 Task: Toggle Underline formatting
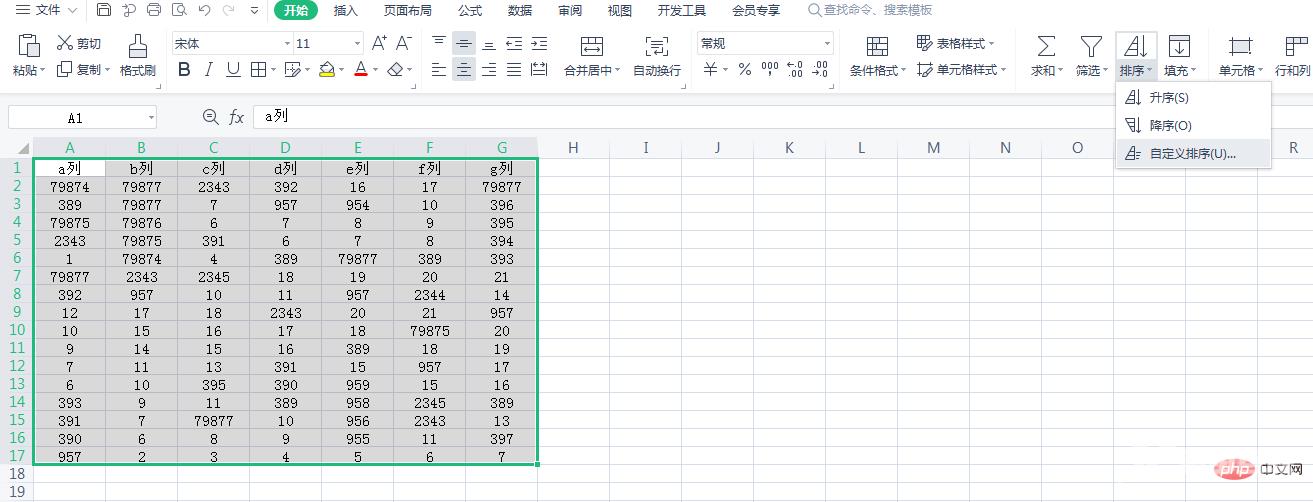point(233,70)
